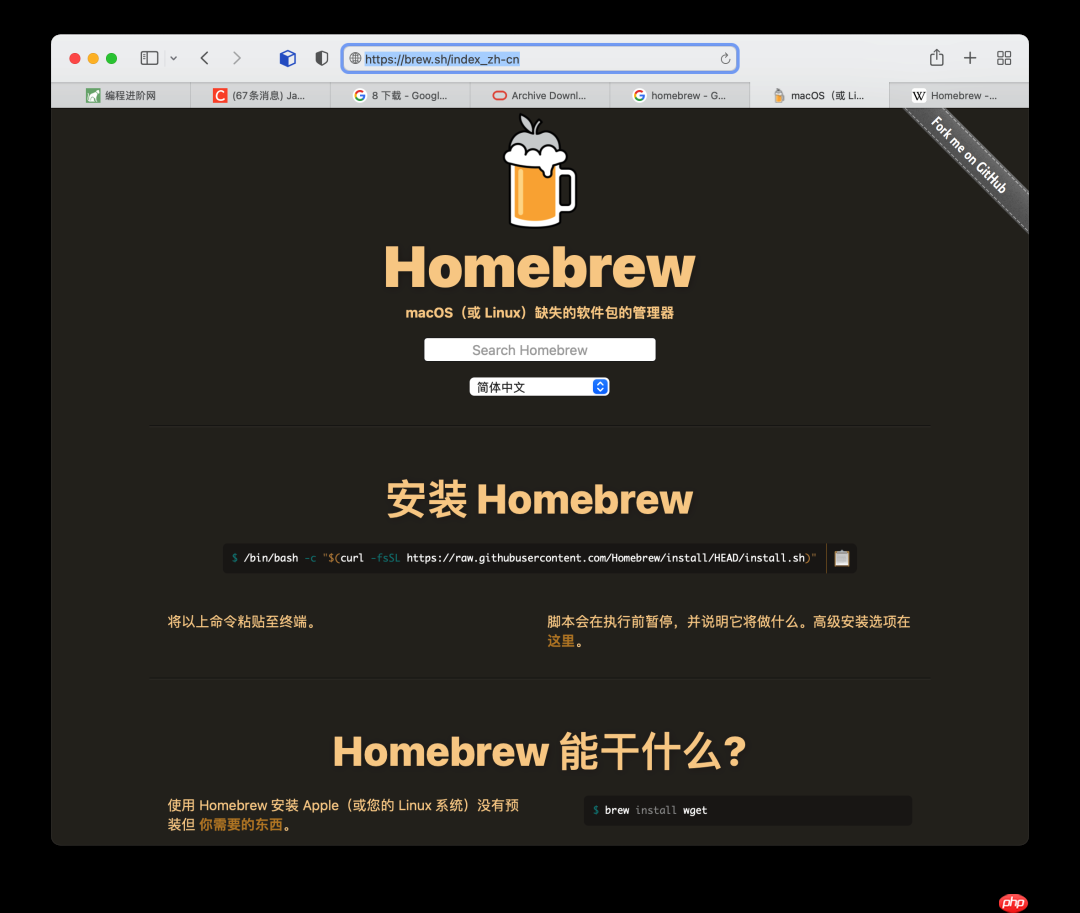Click inside the Search Homebrew field
Image resolution: width=1080 pixels, height=913 pixels.
[539, 349]
